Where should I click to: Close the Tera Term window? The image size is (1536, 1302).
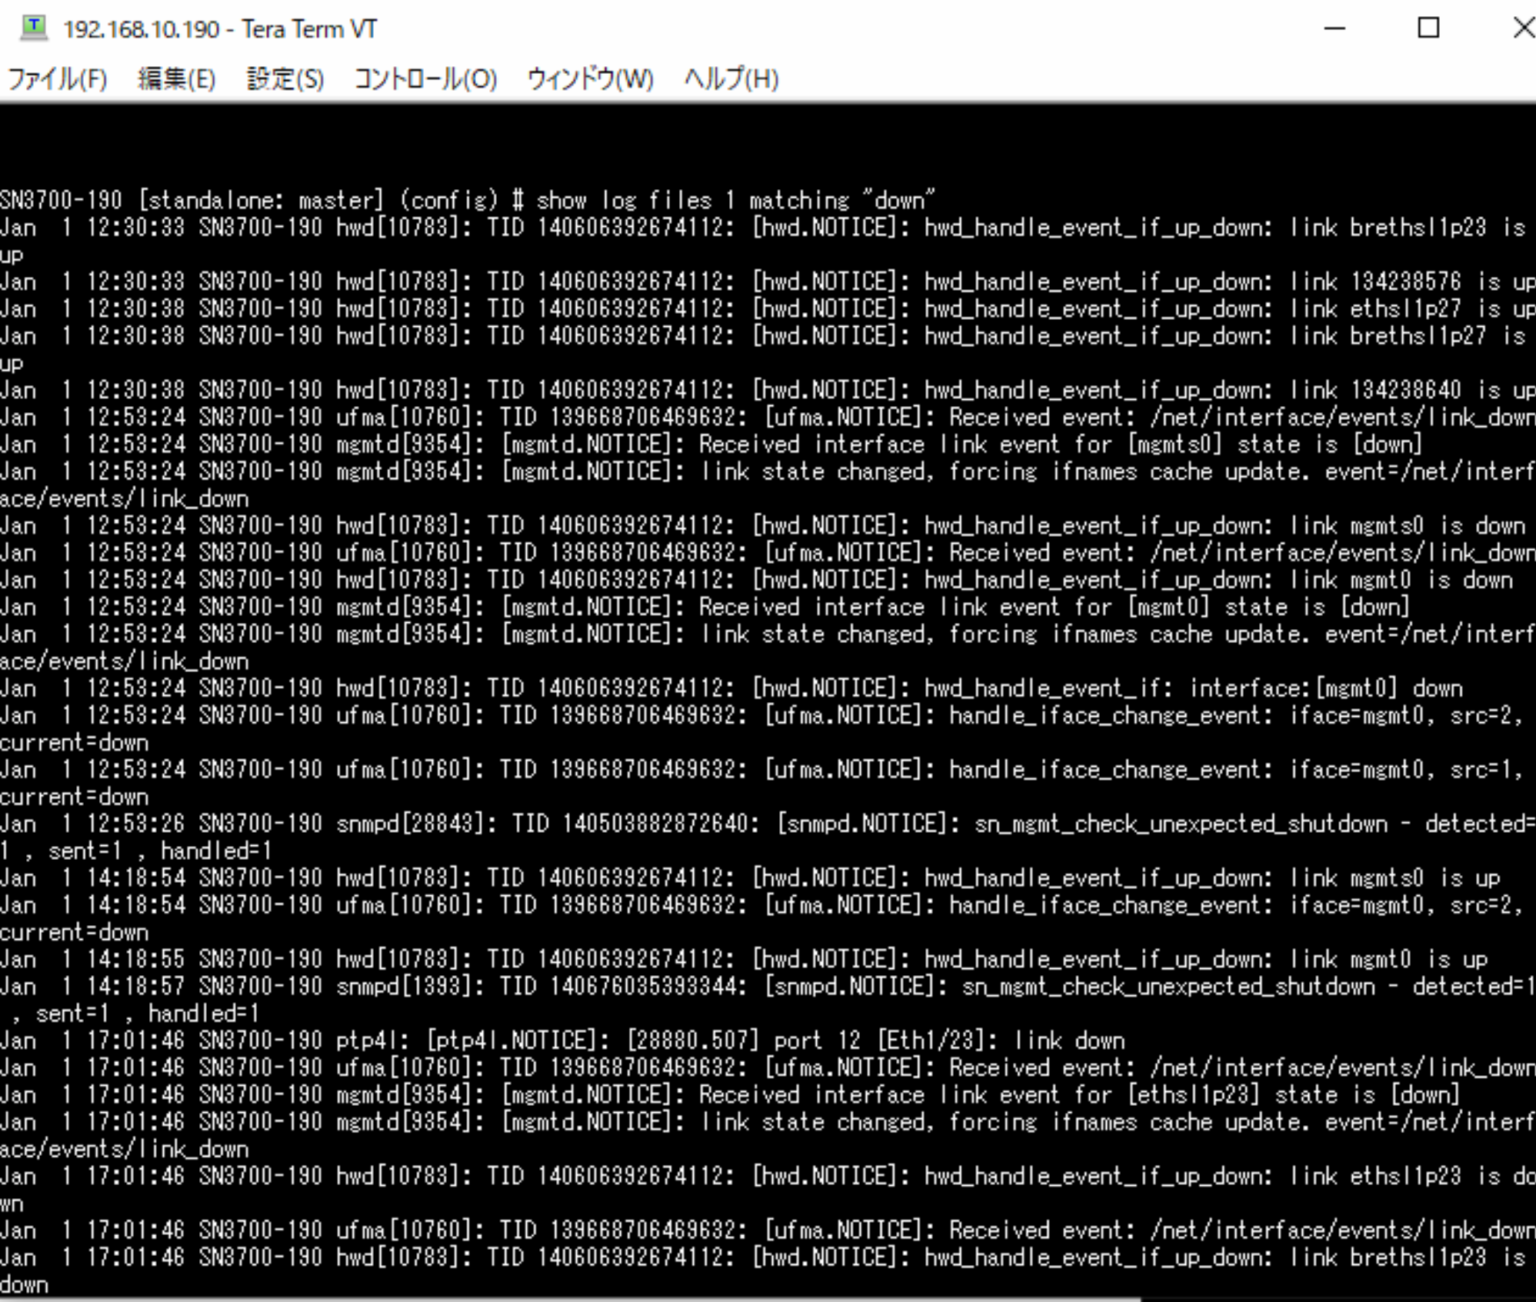[1520, 28]
